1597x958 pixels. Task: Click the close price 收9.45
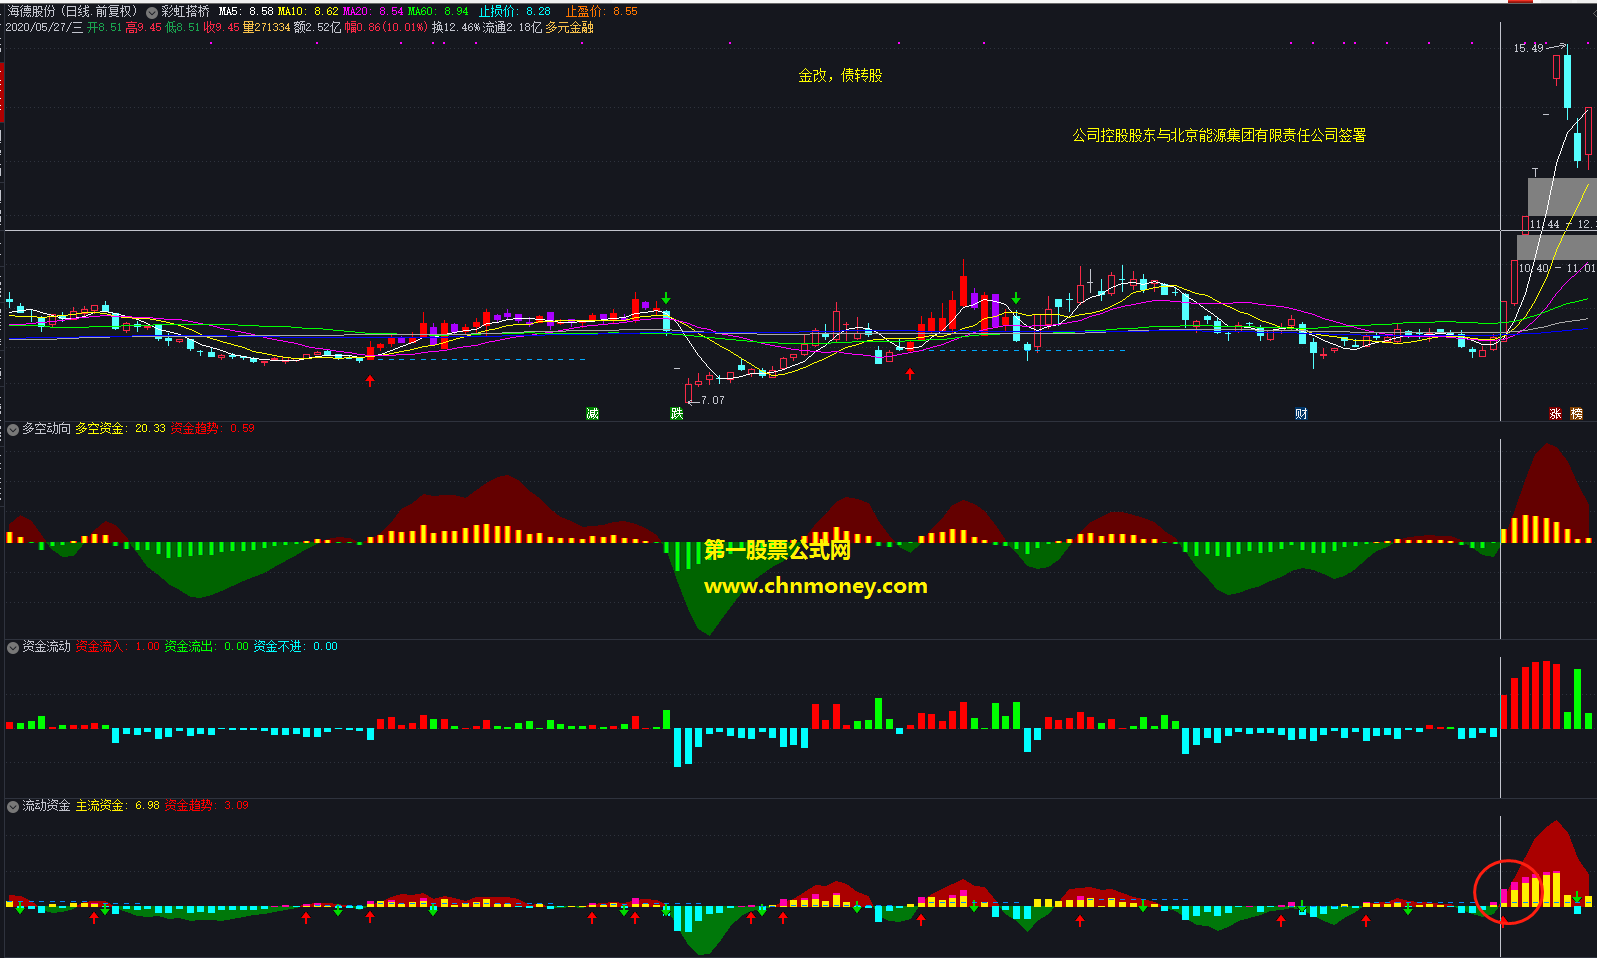click(x=221, y=27)
